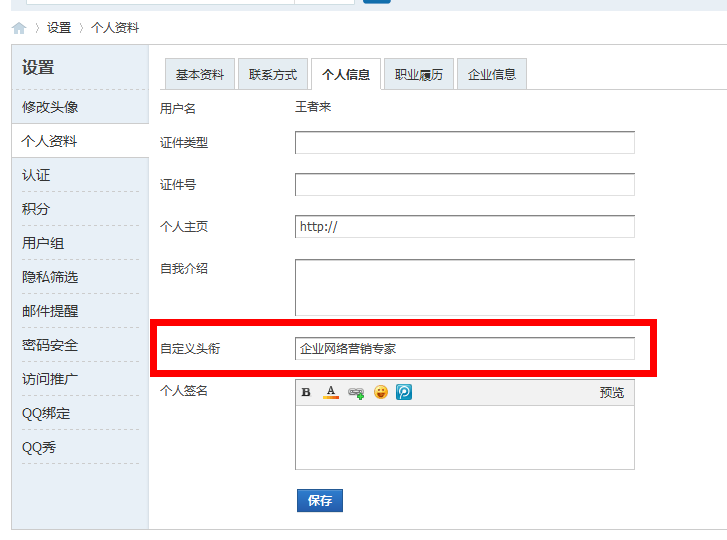Click the home icon in breadcrumb
The width and height of the screenshot is (727, 540).
click(x=19, y=28)
